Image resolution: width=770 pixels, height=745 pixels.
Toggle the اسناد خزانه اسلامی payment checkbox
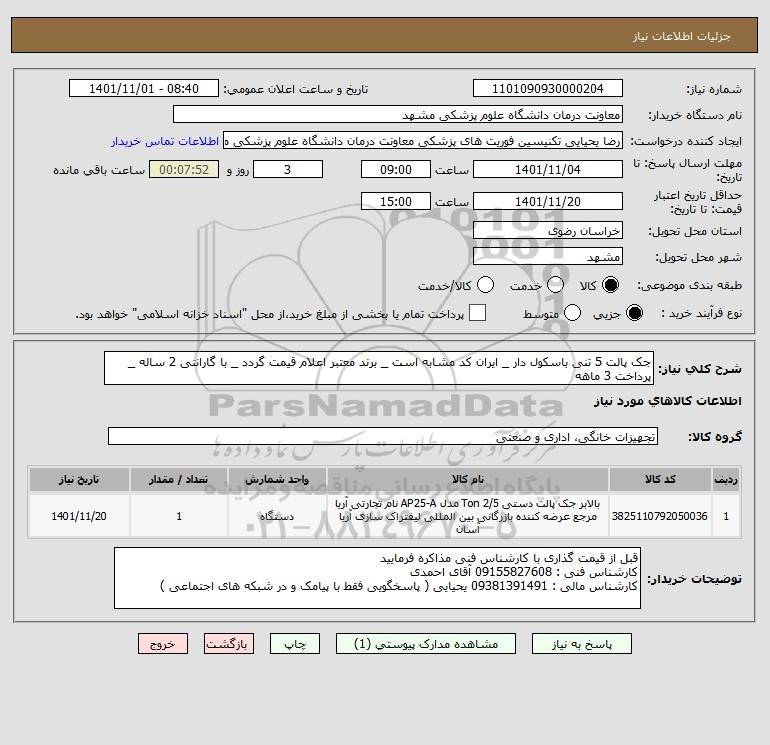point(477,313)
